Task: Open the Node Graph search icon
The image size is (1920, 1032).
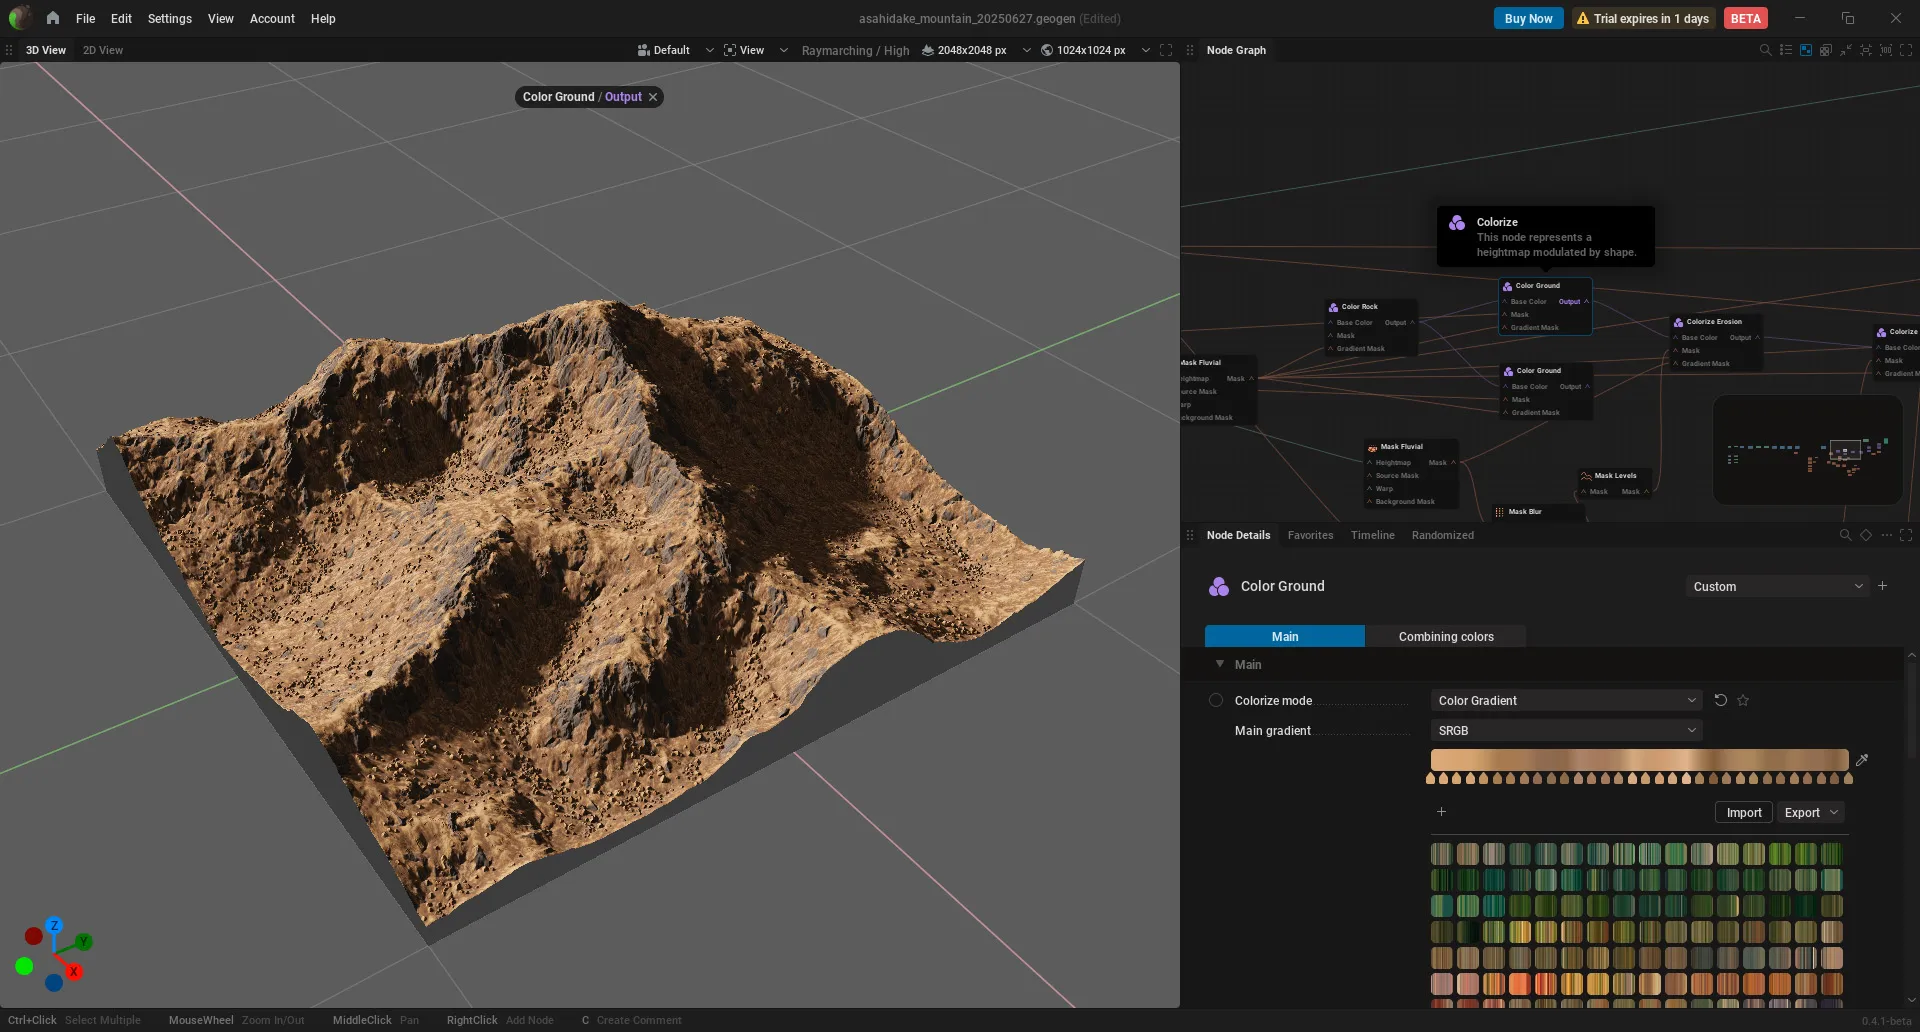Action: click(x=1765, y=50)
